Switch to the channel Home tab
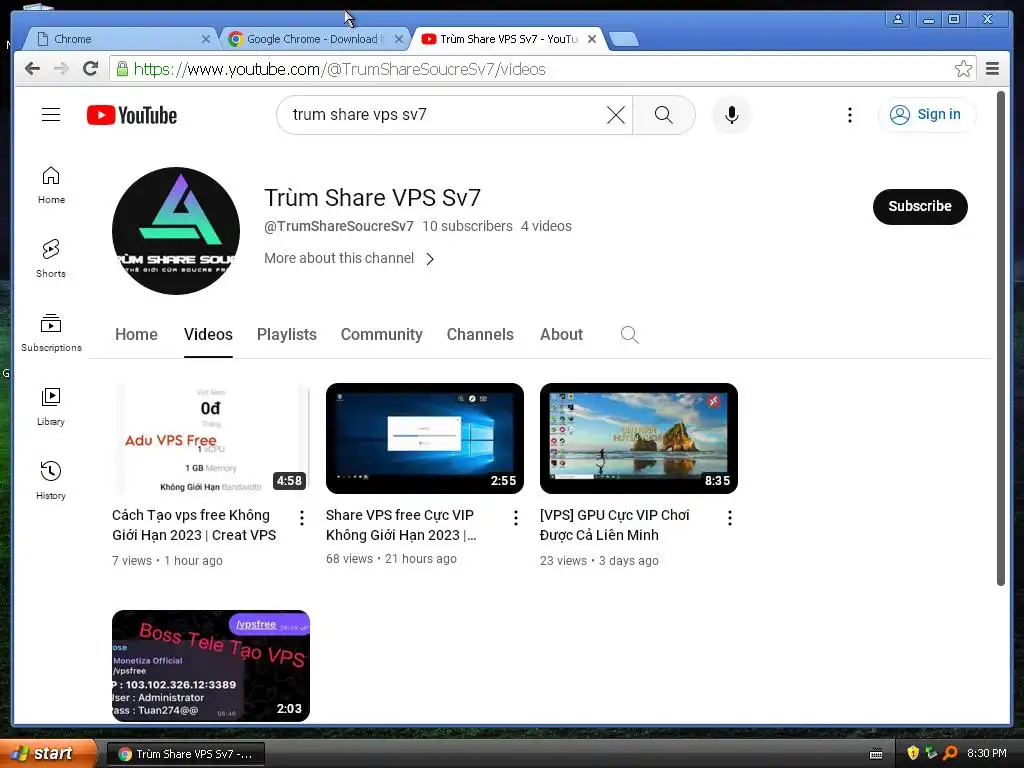The width and height of the screenshot is (1024, 768). [x=136, y=334]
